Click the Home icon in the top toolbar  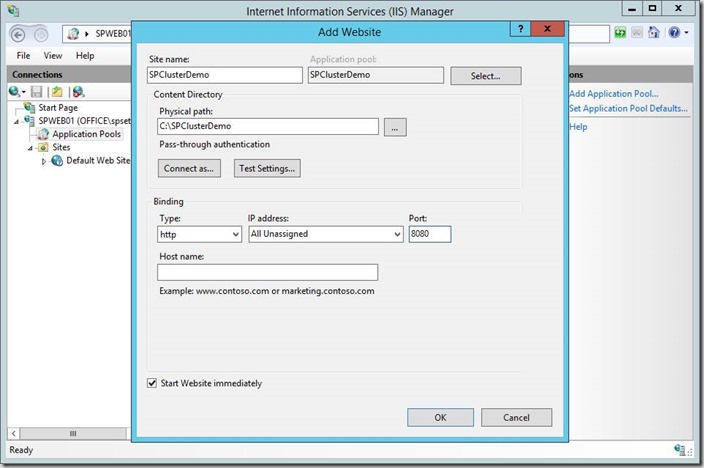tap(654, 33)
